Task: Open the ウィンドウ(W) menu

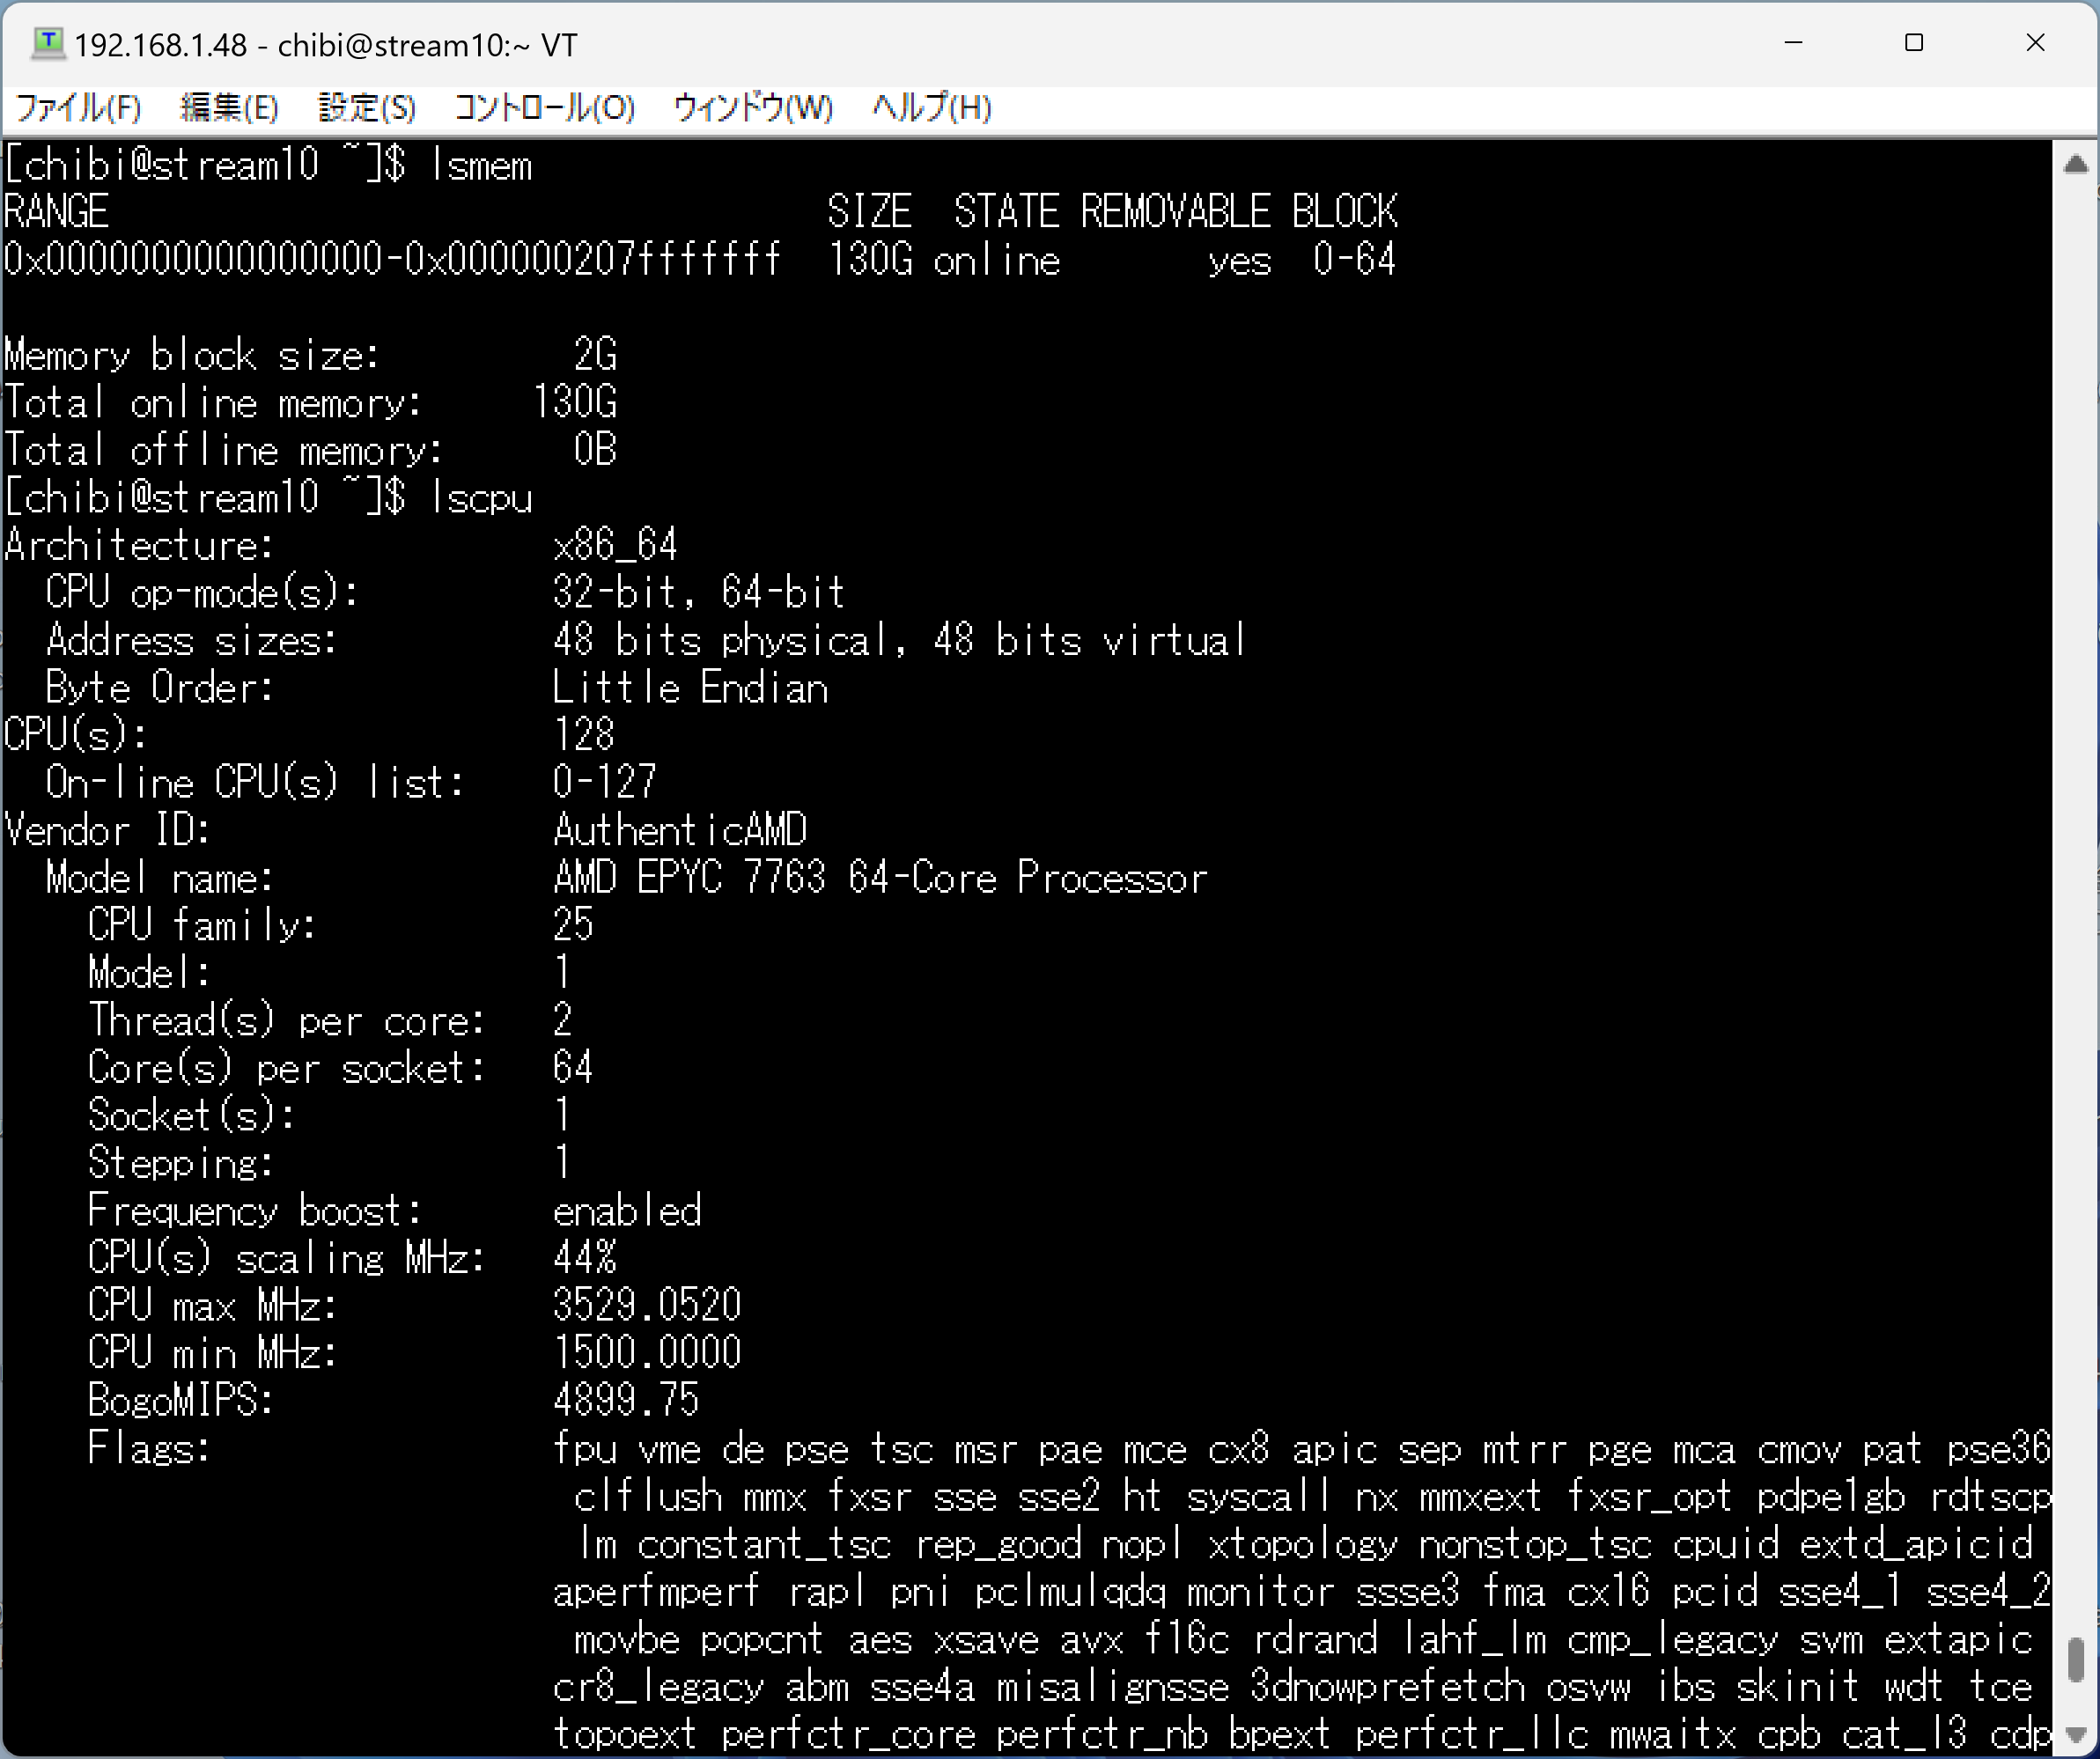Action: [752, 107]
